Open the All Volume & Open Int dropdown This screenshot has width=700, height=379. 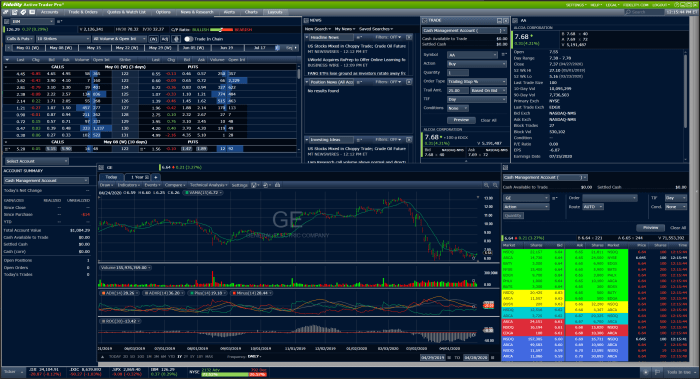[x=119, y=39]
